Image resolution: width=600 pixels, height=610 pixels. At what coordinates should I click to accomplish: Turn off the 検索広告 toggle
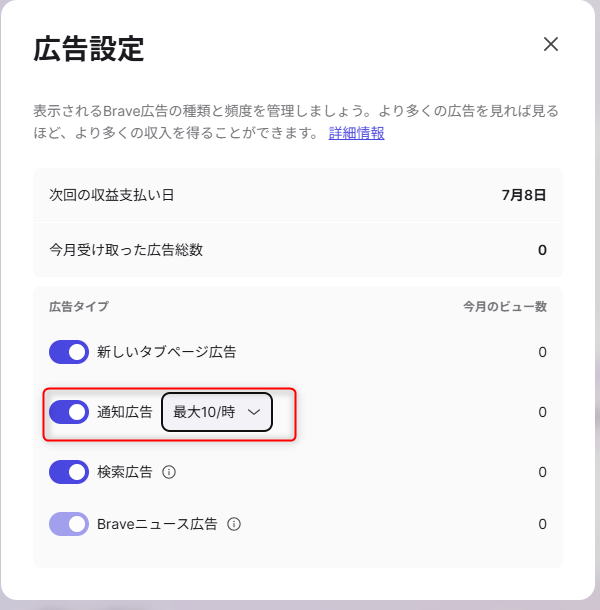click(69, 472)
